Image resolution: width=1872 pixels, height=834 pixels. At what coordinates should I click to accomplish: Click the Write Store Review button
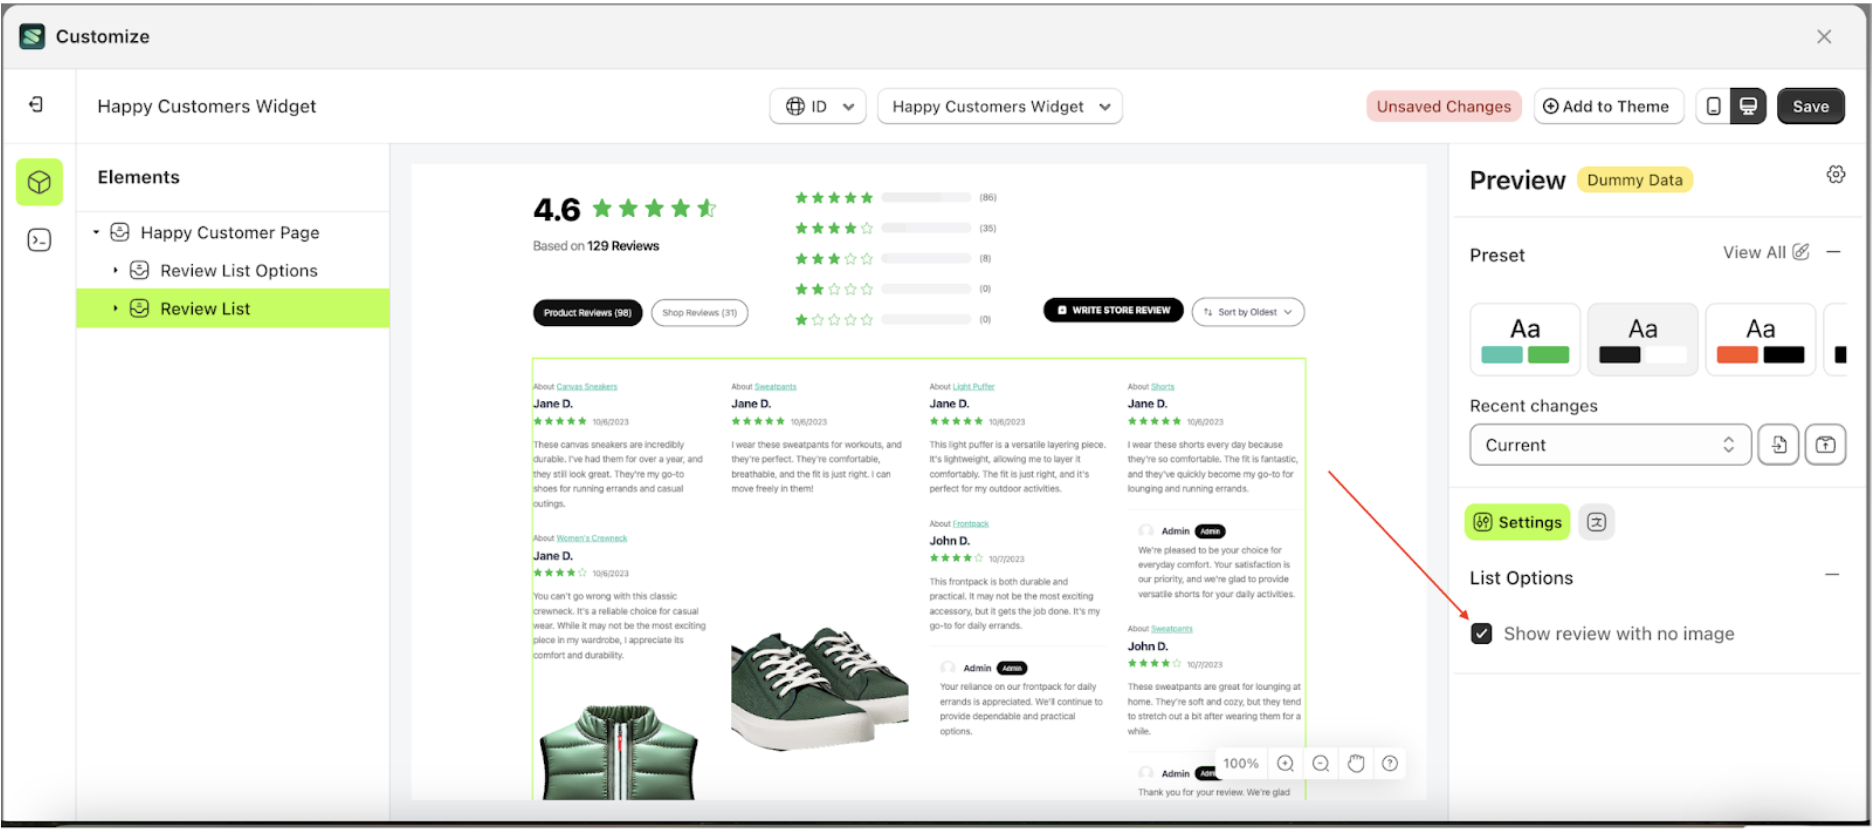1113,310
